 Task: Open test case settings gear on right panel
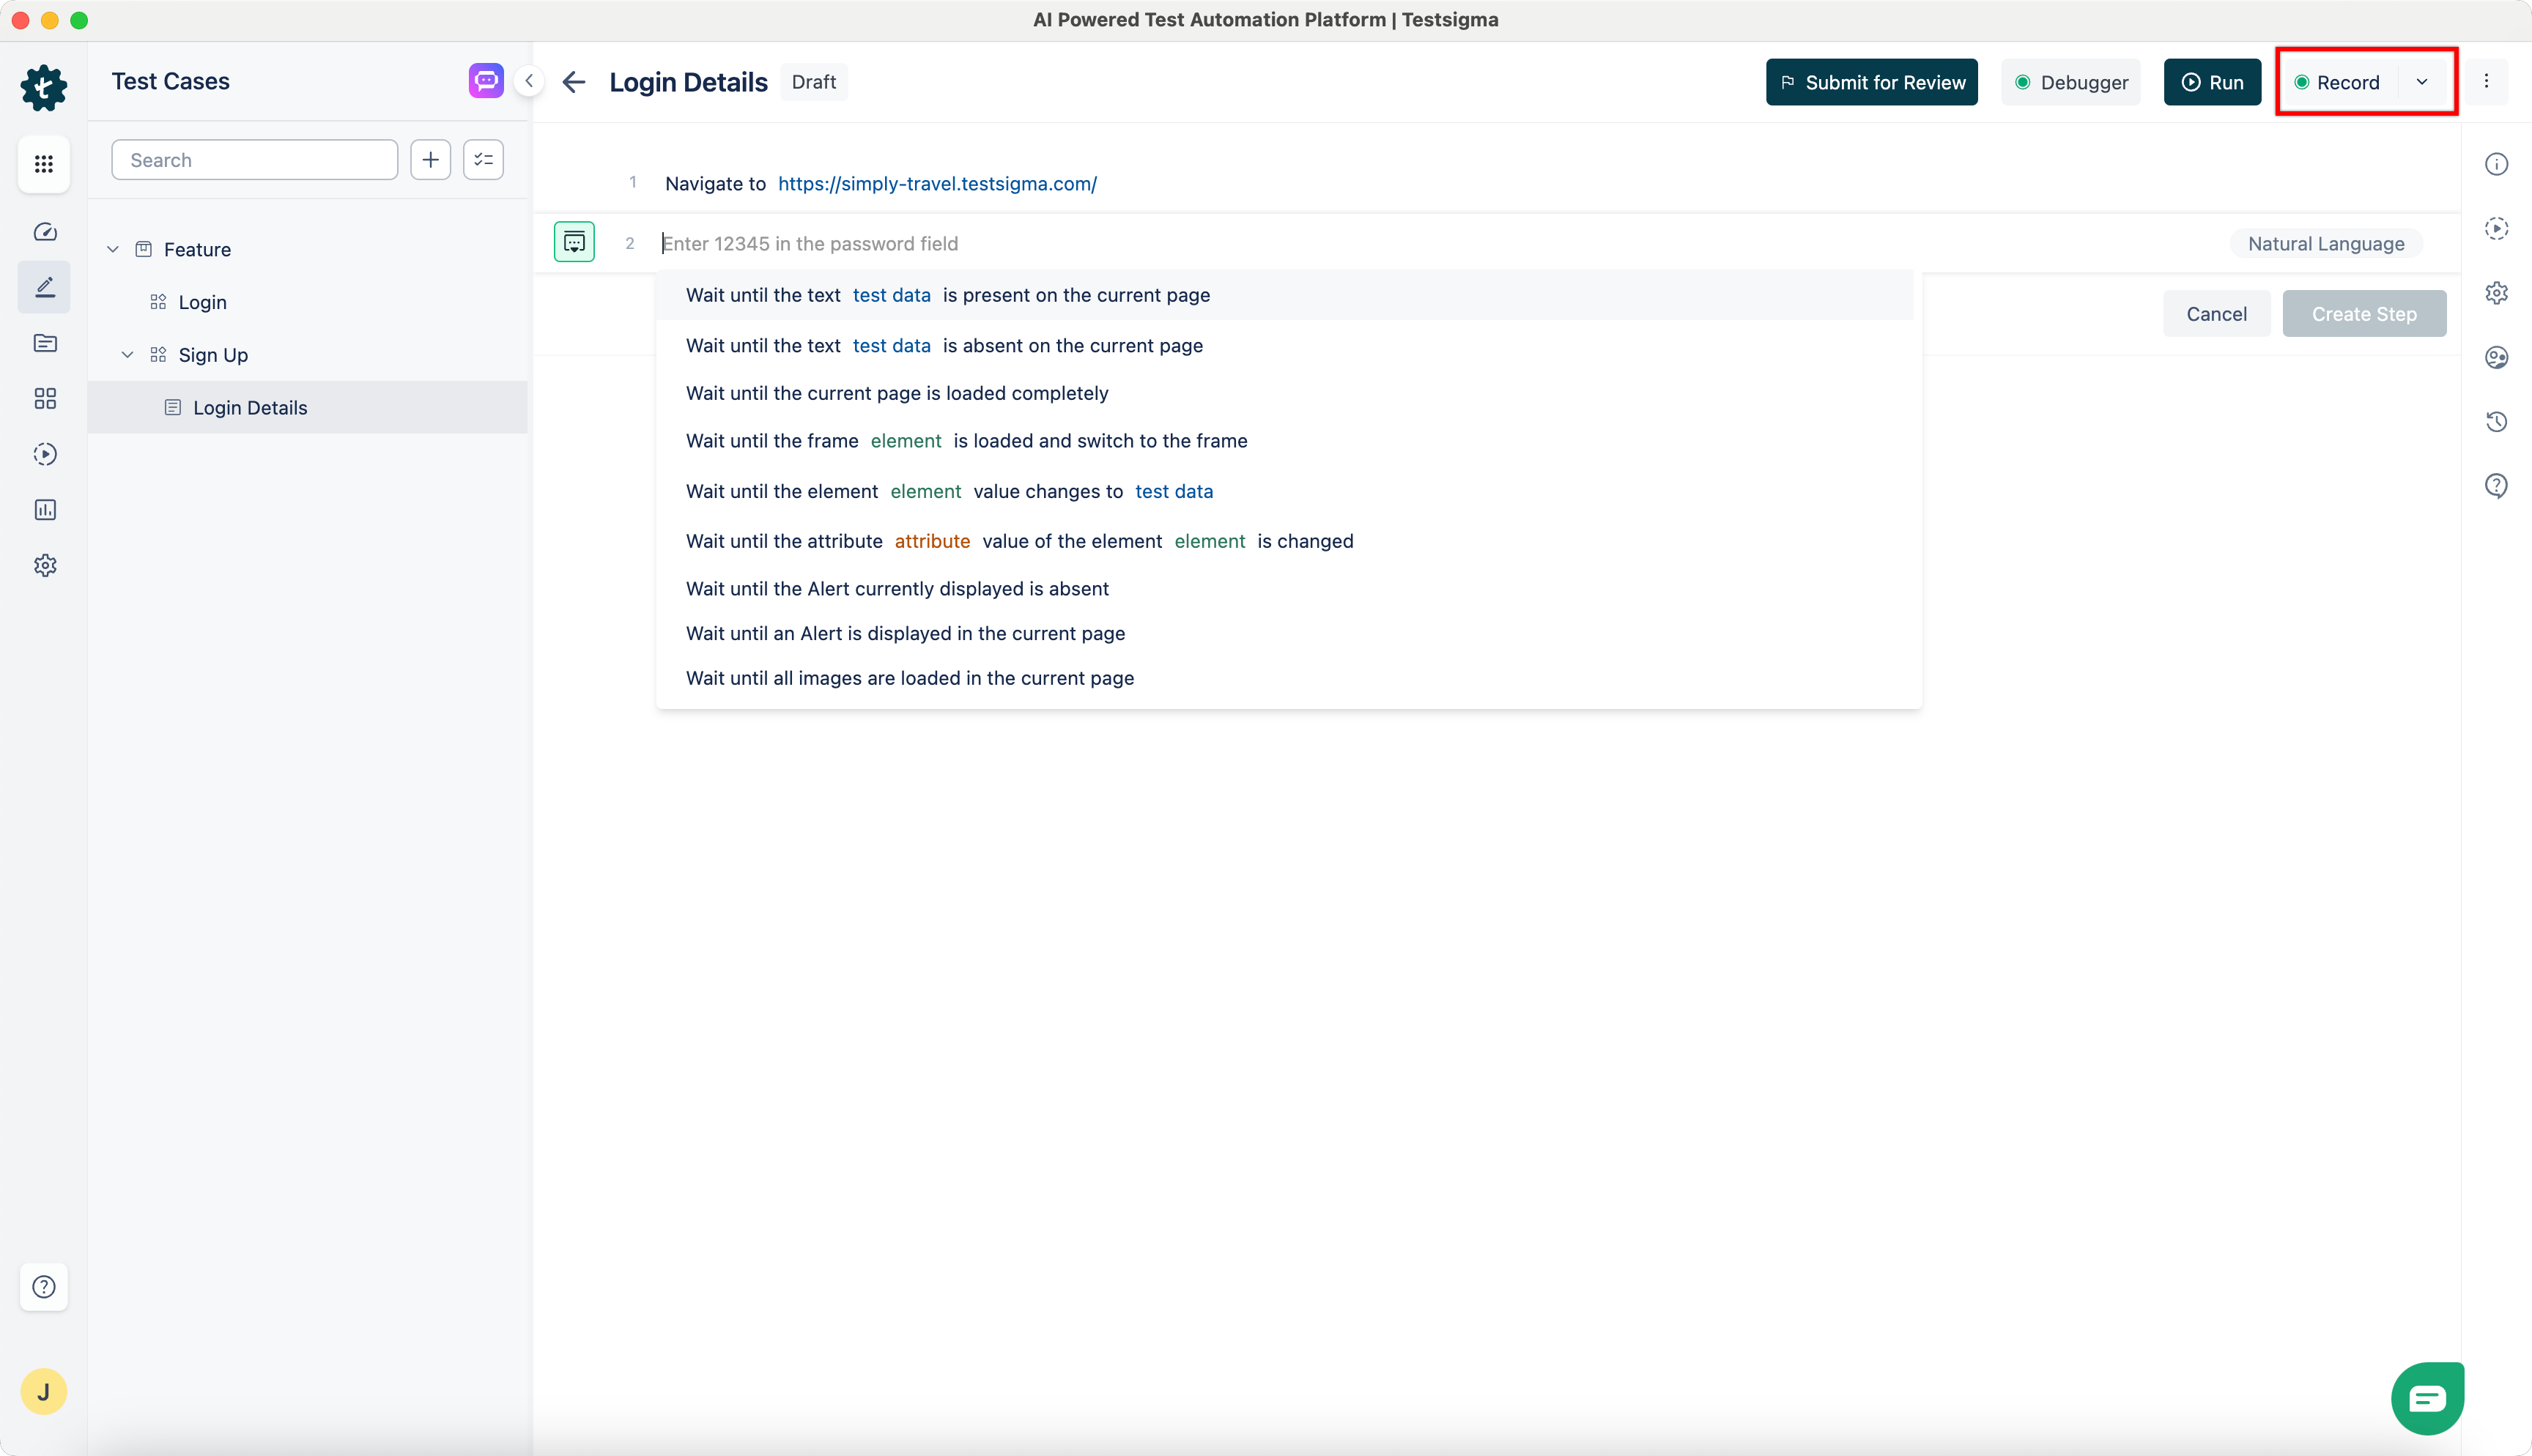[x=2497, y=293]
